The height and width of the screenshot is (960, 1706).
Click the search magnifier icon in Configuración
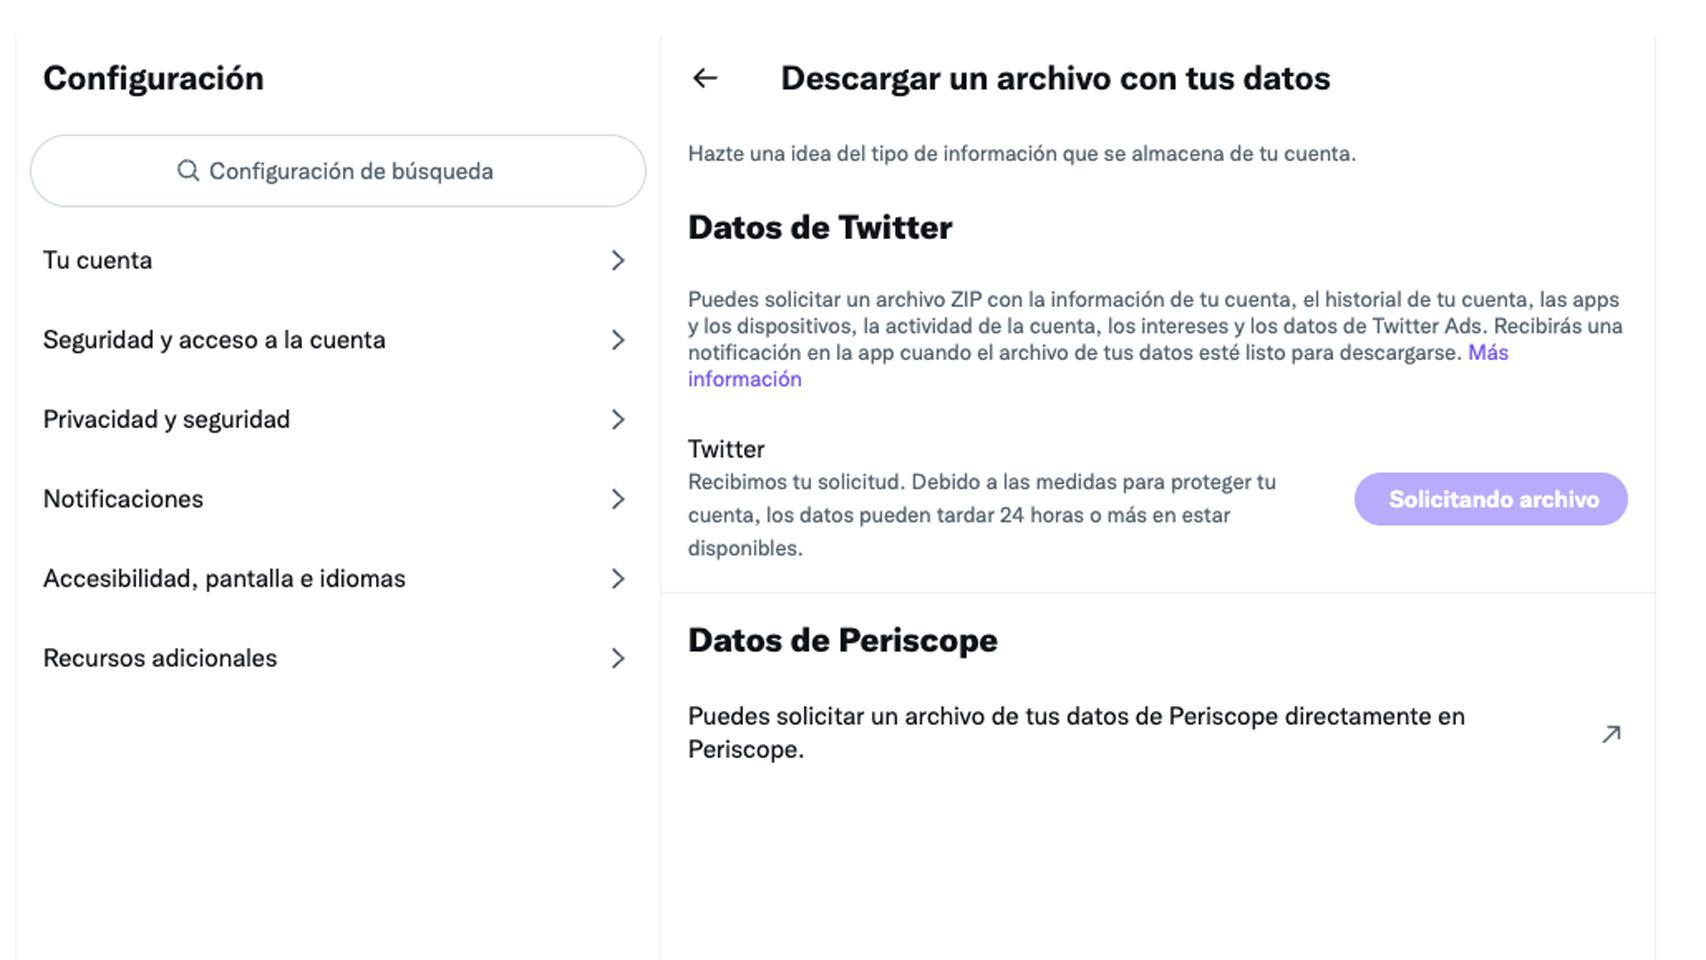188,171
